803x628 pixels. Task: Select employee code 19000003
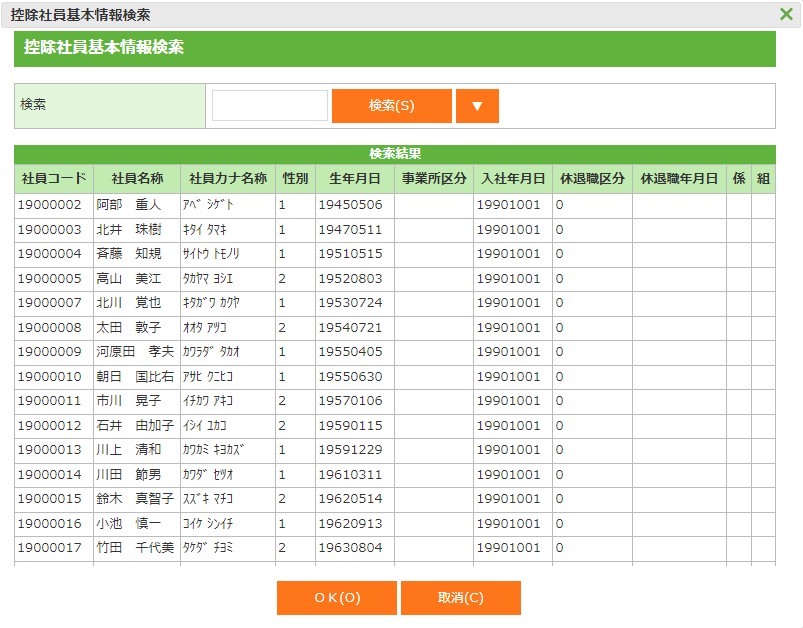click(x=50, y=229)
